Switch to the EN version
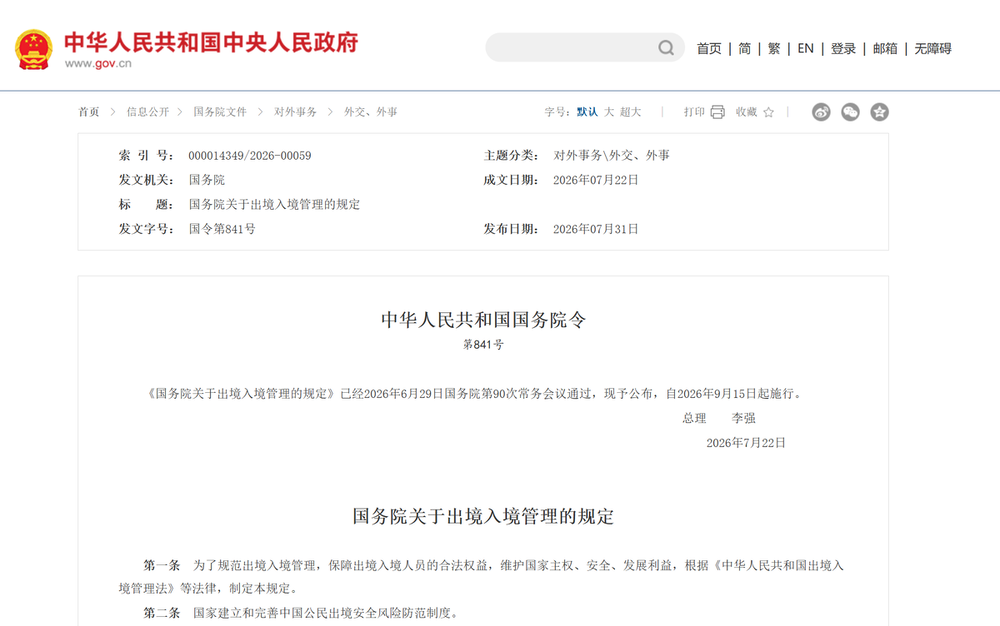This screenshot has height=626, width=1000. pyautogui.click(x=805, y=48)
